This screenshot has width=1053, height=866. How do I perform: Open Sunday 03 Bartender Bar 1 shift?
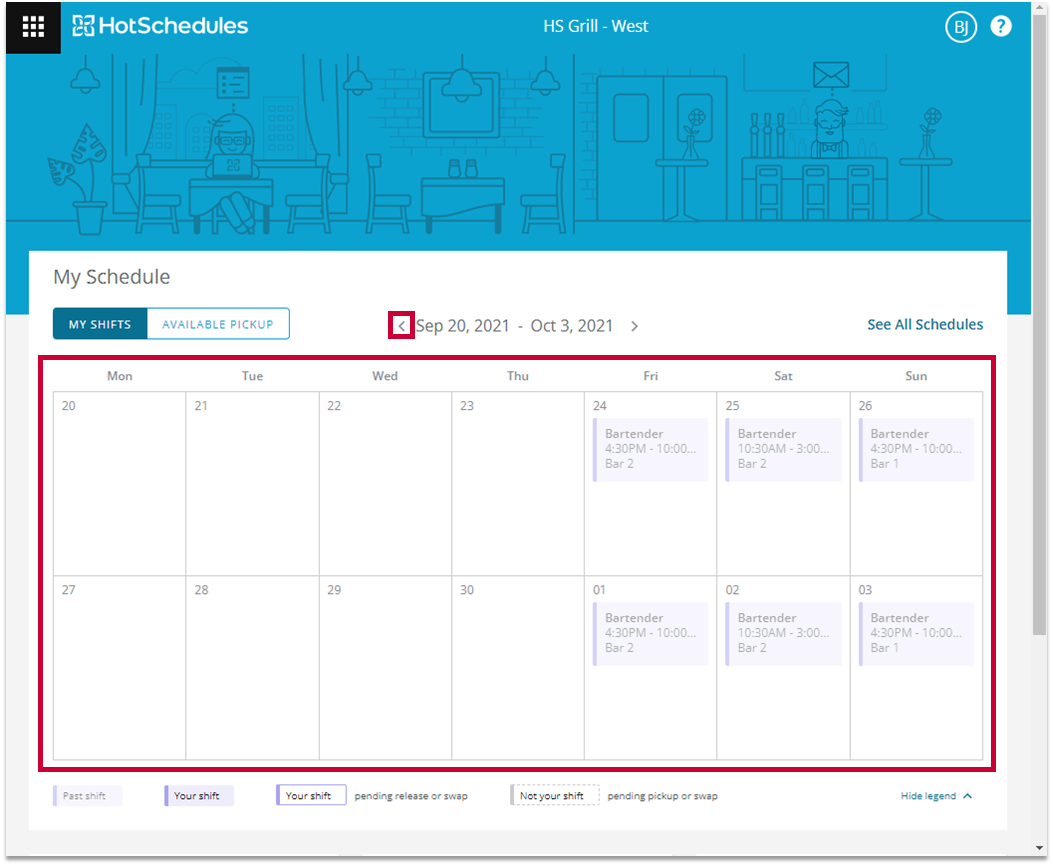916,634
